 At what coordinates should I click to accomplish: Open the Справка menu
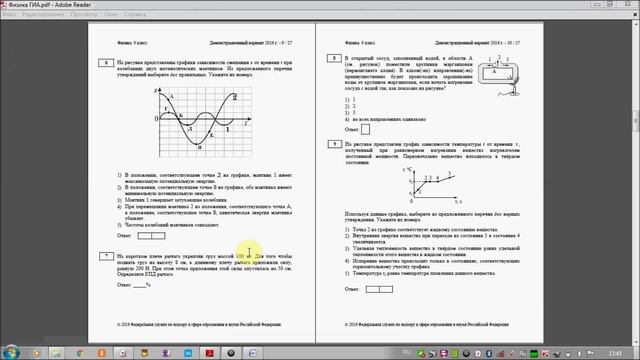tap(135, 14)
